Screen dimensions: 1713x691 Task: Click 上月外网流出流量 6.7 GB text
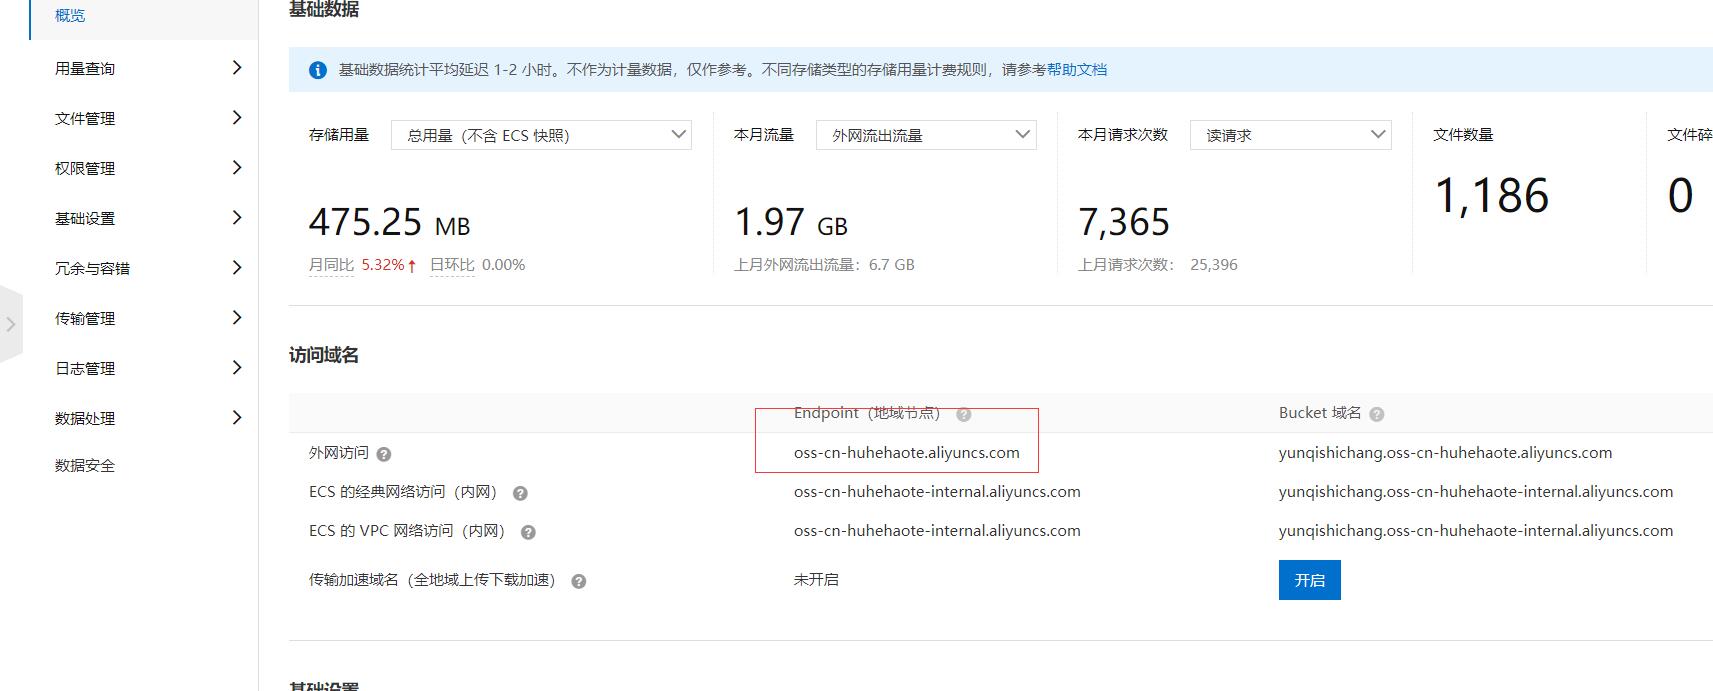tap(824, 265)
